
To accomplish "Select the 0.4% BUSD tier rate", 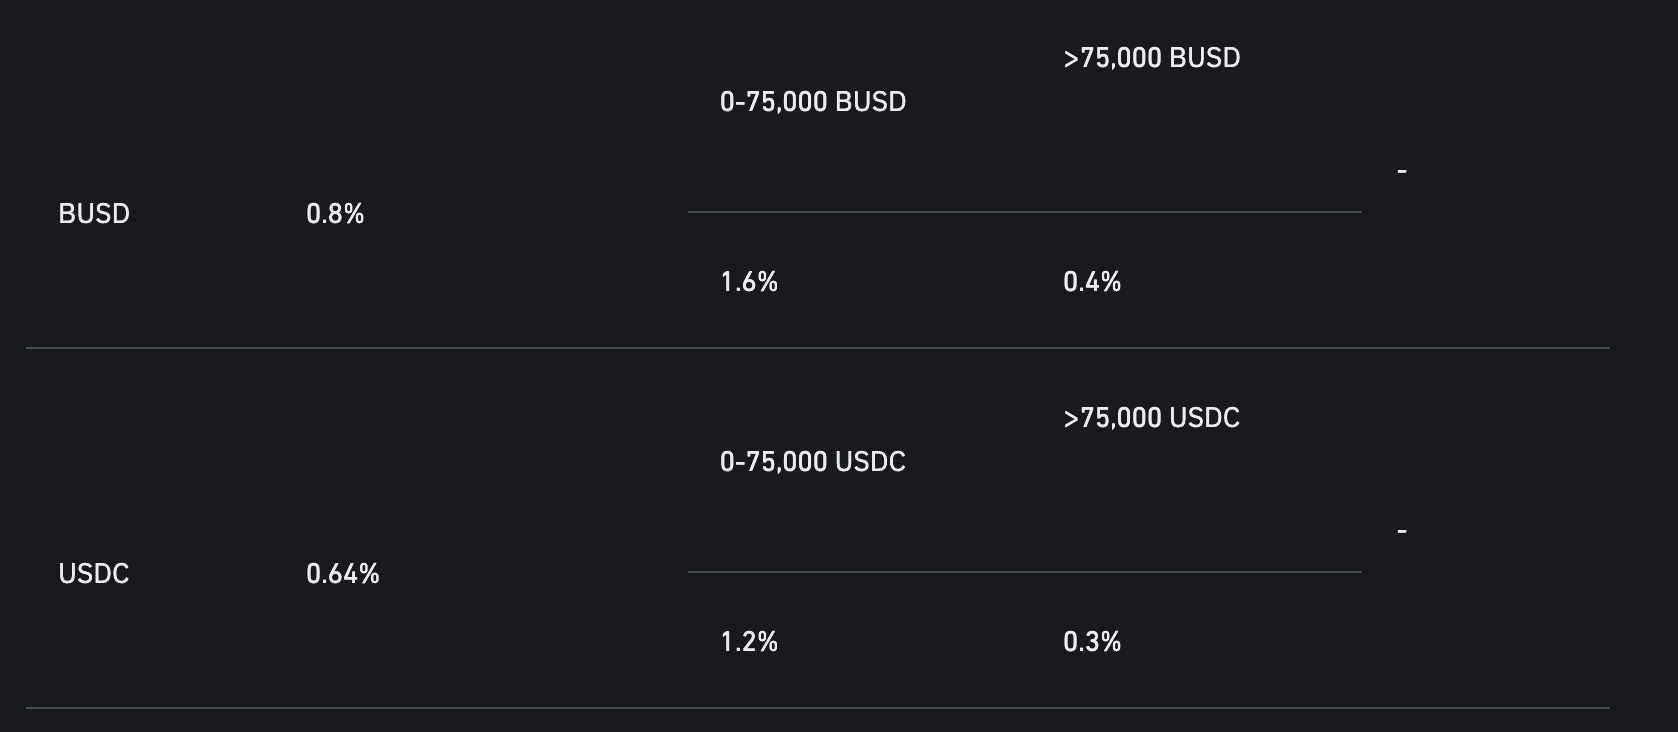I will pyautogui.click(x=1092, y=282).
